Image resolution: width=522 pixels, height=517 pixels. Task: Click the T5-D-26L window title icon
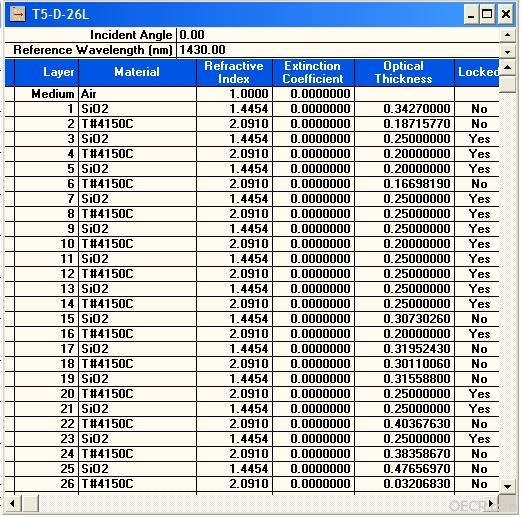tap(17, 14)
